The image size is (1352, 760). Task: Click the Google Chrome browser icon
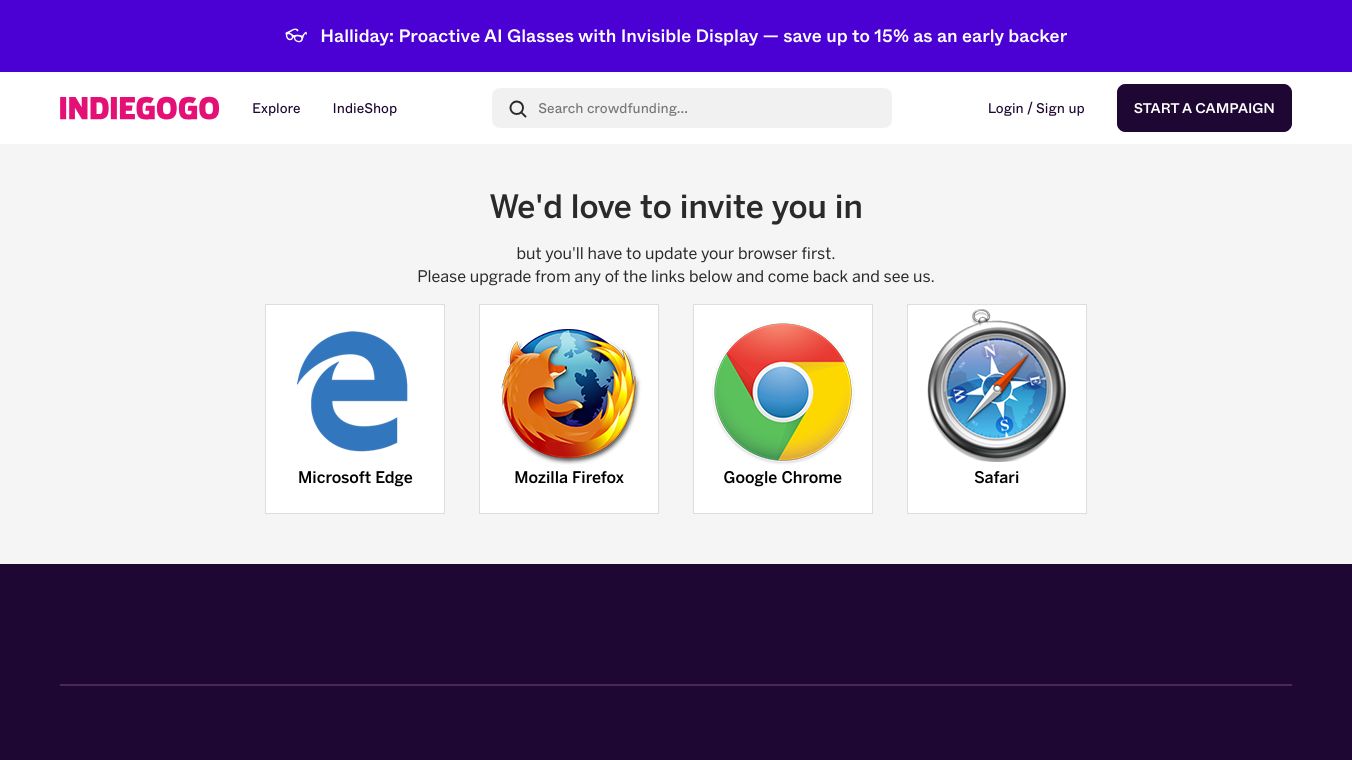click(783, 392)
